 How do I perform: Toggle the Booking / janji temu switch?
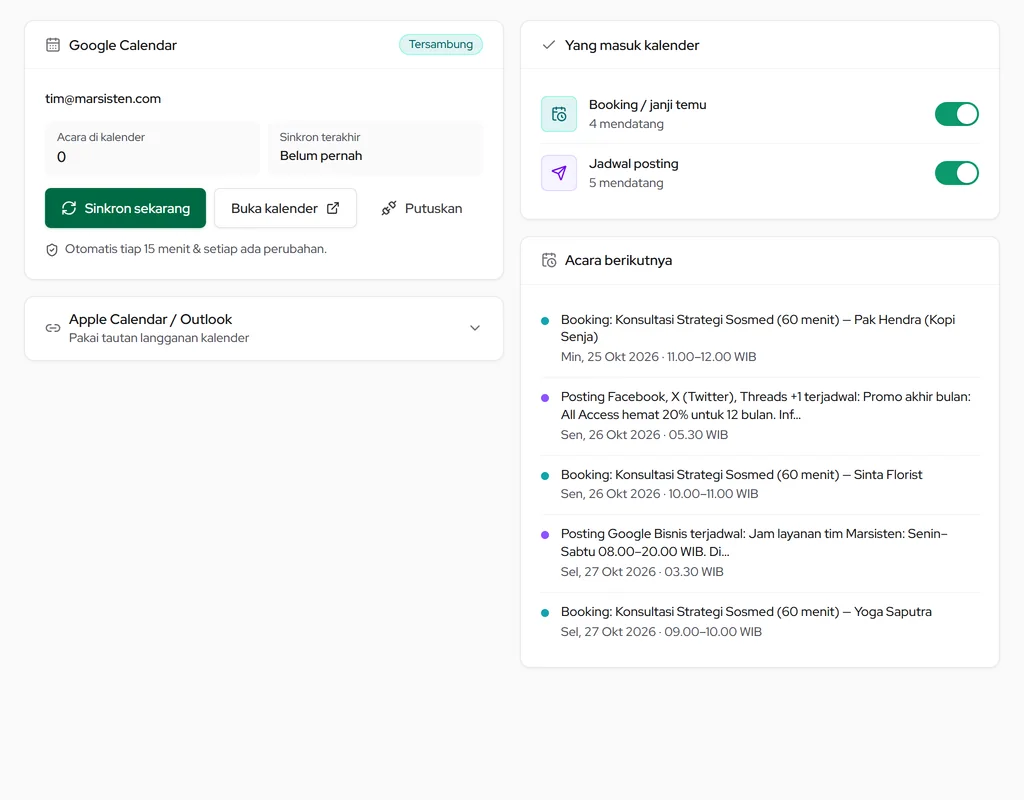tap(957, 114)
